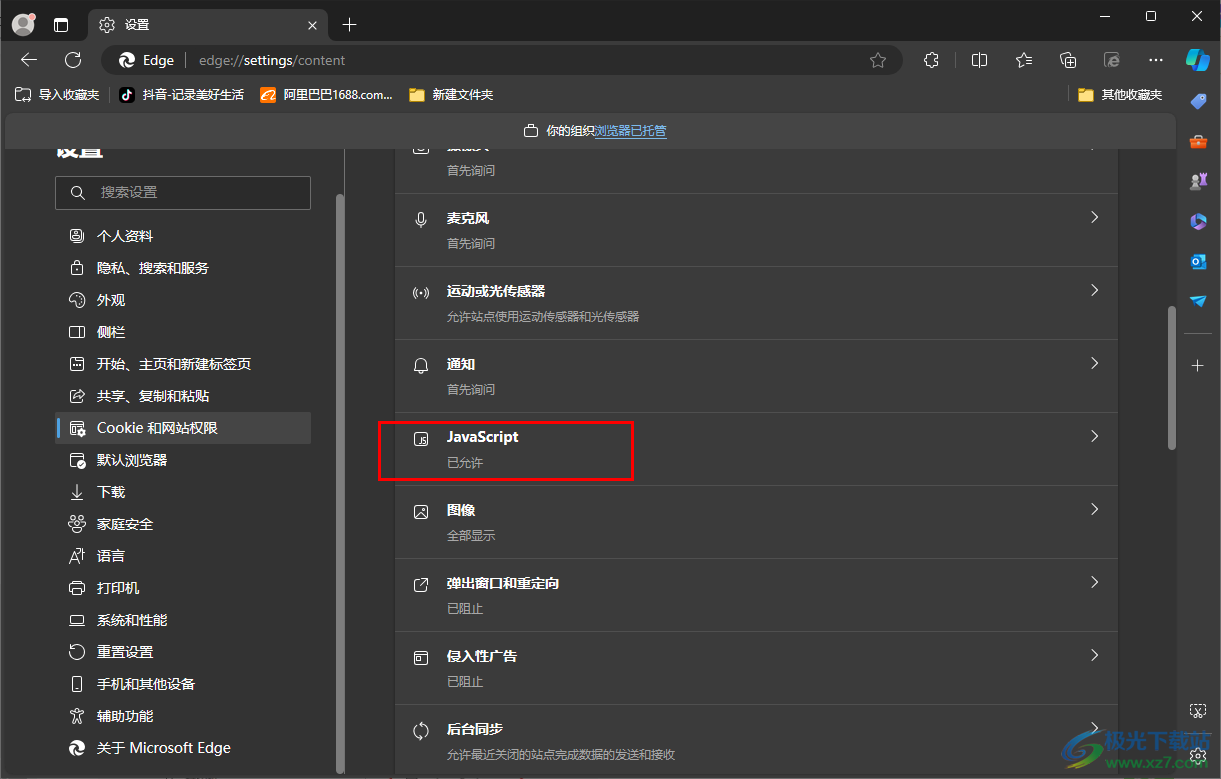1221x779 pixels.
Task: Click the left navigation panel scrollbar
Action: click(340, 483)
